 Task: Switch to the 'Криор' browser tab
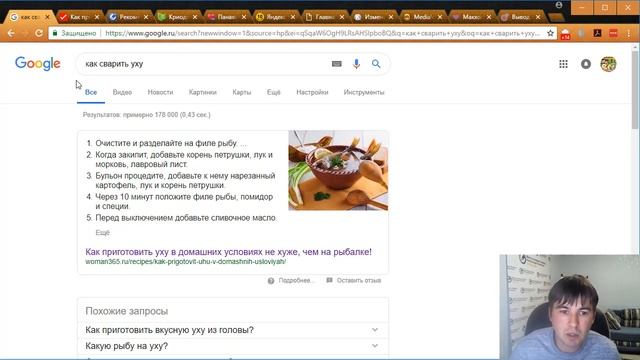(177, 17)
